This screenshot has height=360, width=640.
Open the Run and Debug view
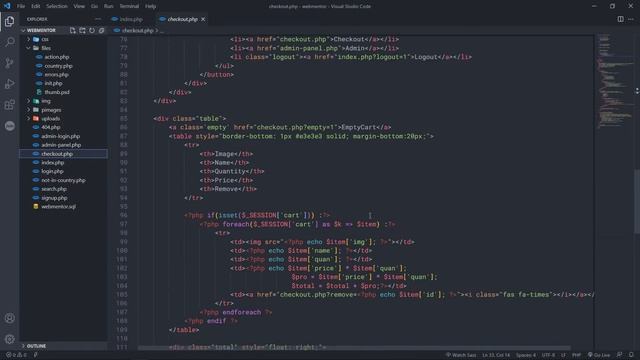tap(10, 84)
